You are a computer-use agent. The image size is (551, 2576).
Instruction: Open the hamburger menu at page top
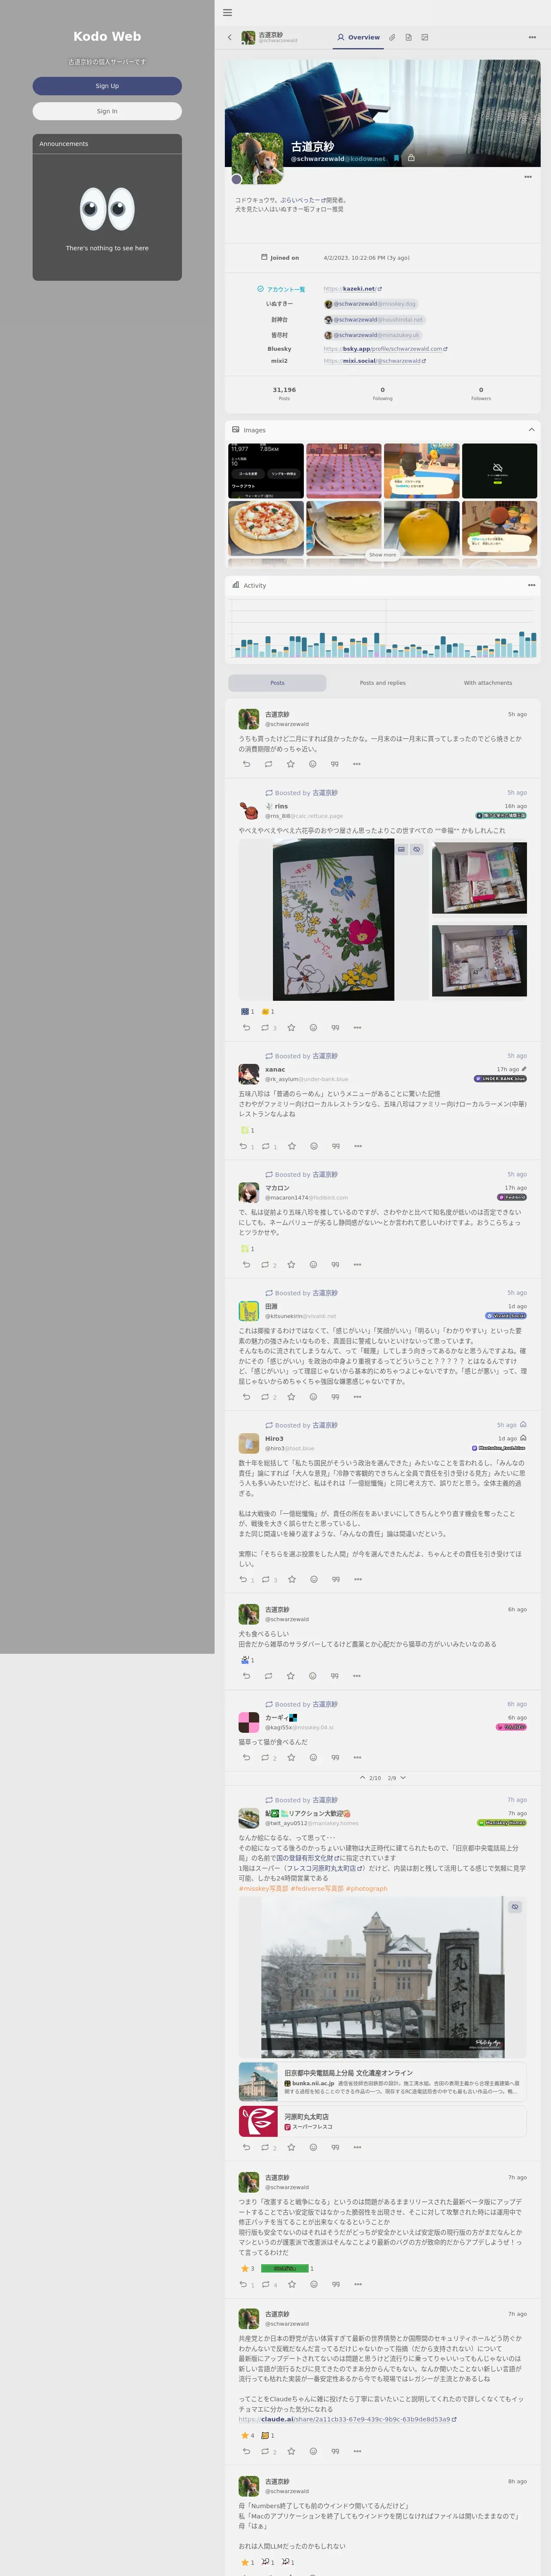[227, 13]
